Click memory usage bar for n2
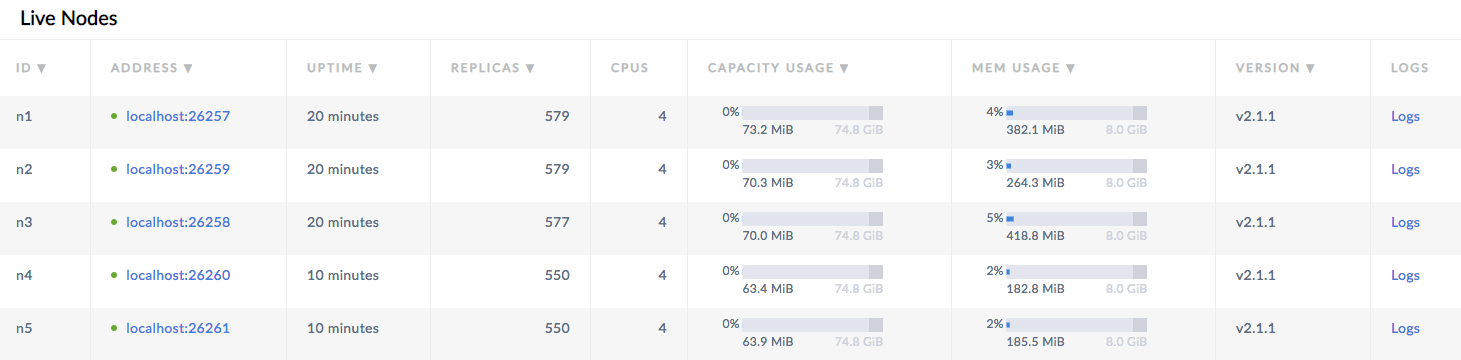The height and width of the screenshot is (360, 1461). (1076, 165)
